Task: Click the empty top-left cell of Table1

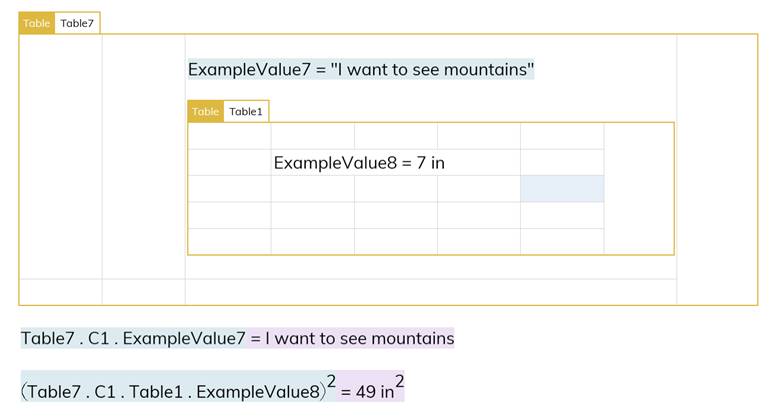Action: click(x=229, y=136)
